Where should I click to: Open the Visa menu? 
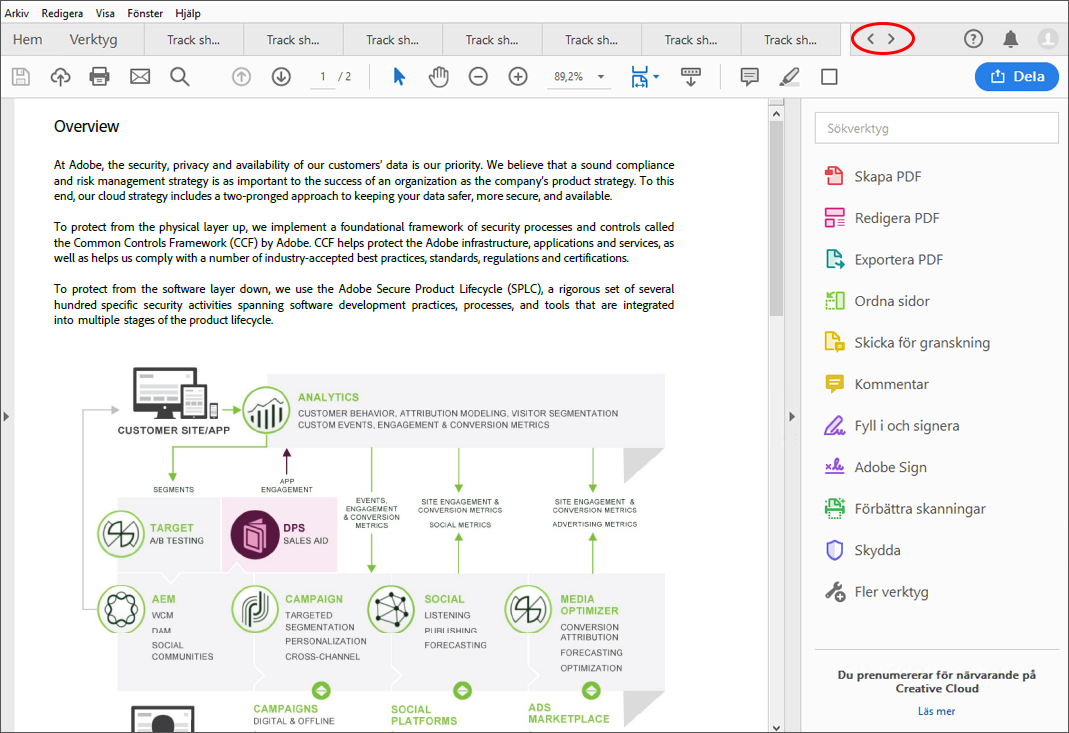[x=105, y=13]
